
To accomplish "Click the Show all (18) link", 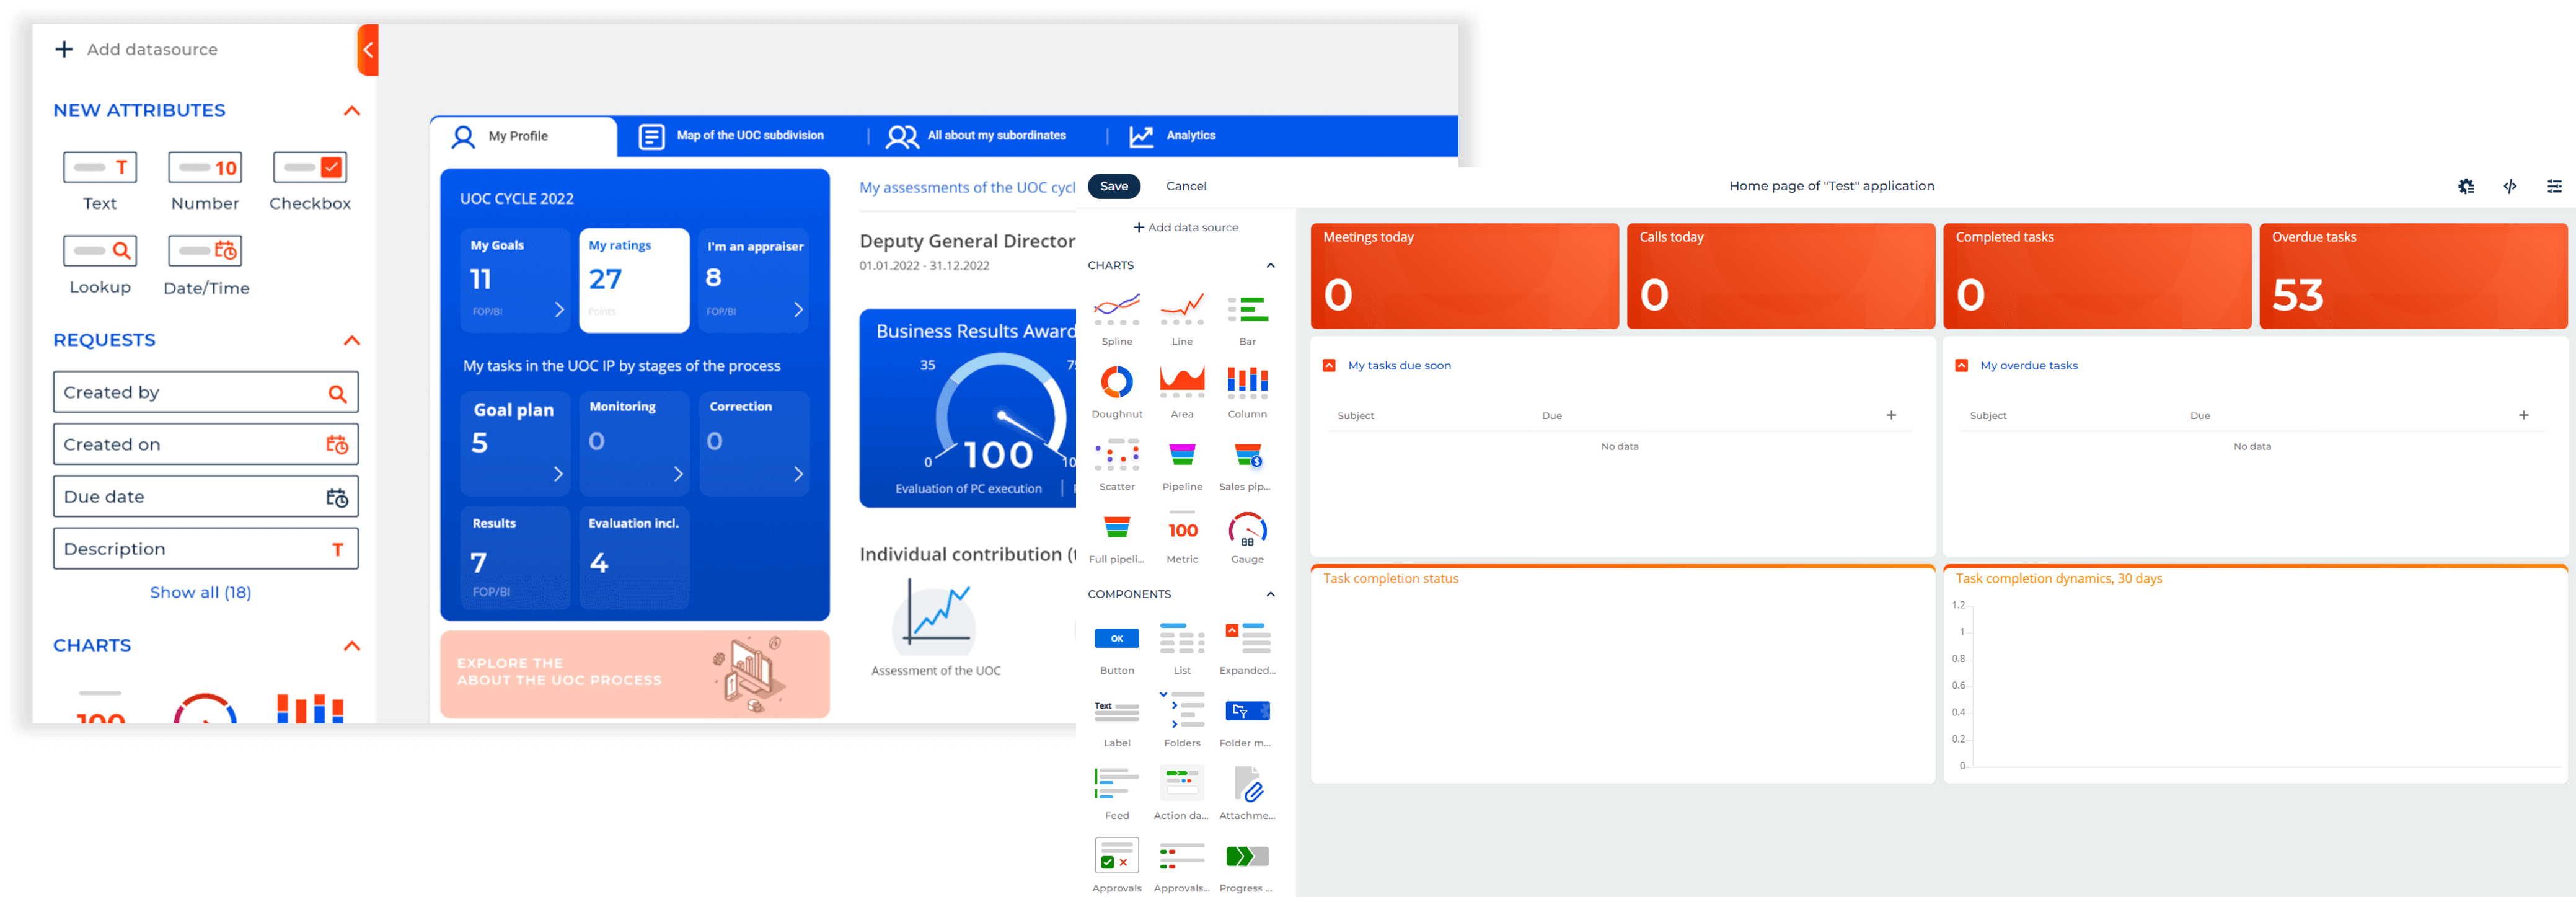I will (x=200, y=592).
